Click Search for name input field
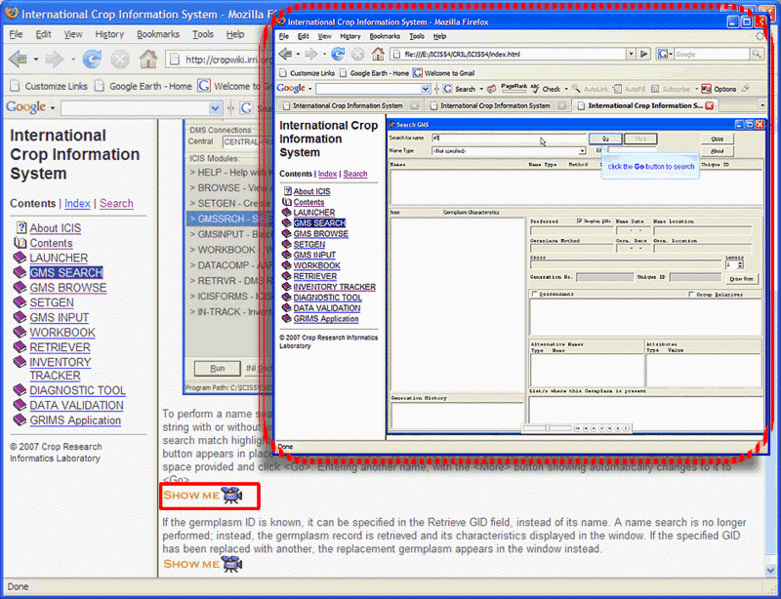Screen dimensions: 781x599 tap(509, 138)
